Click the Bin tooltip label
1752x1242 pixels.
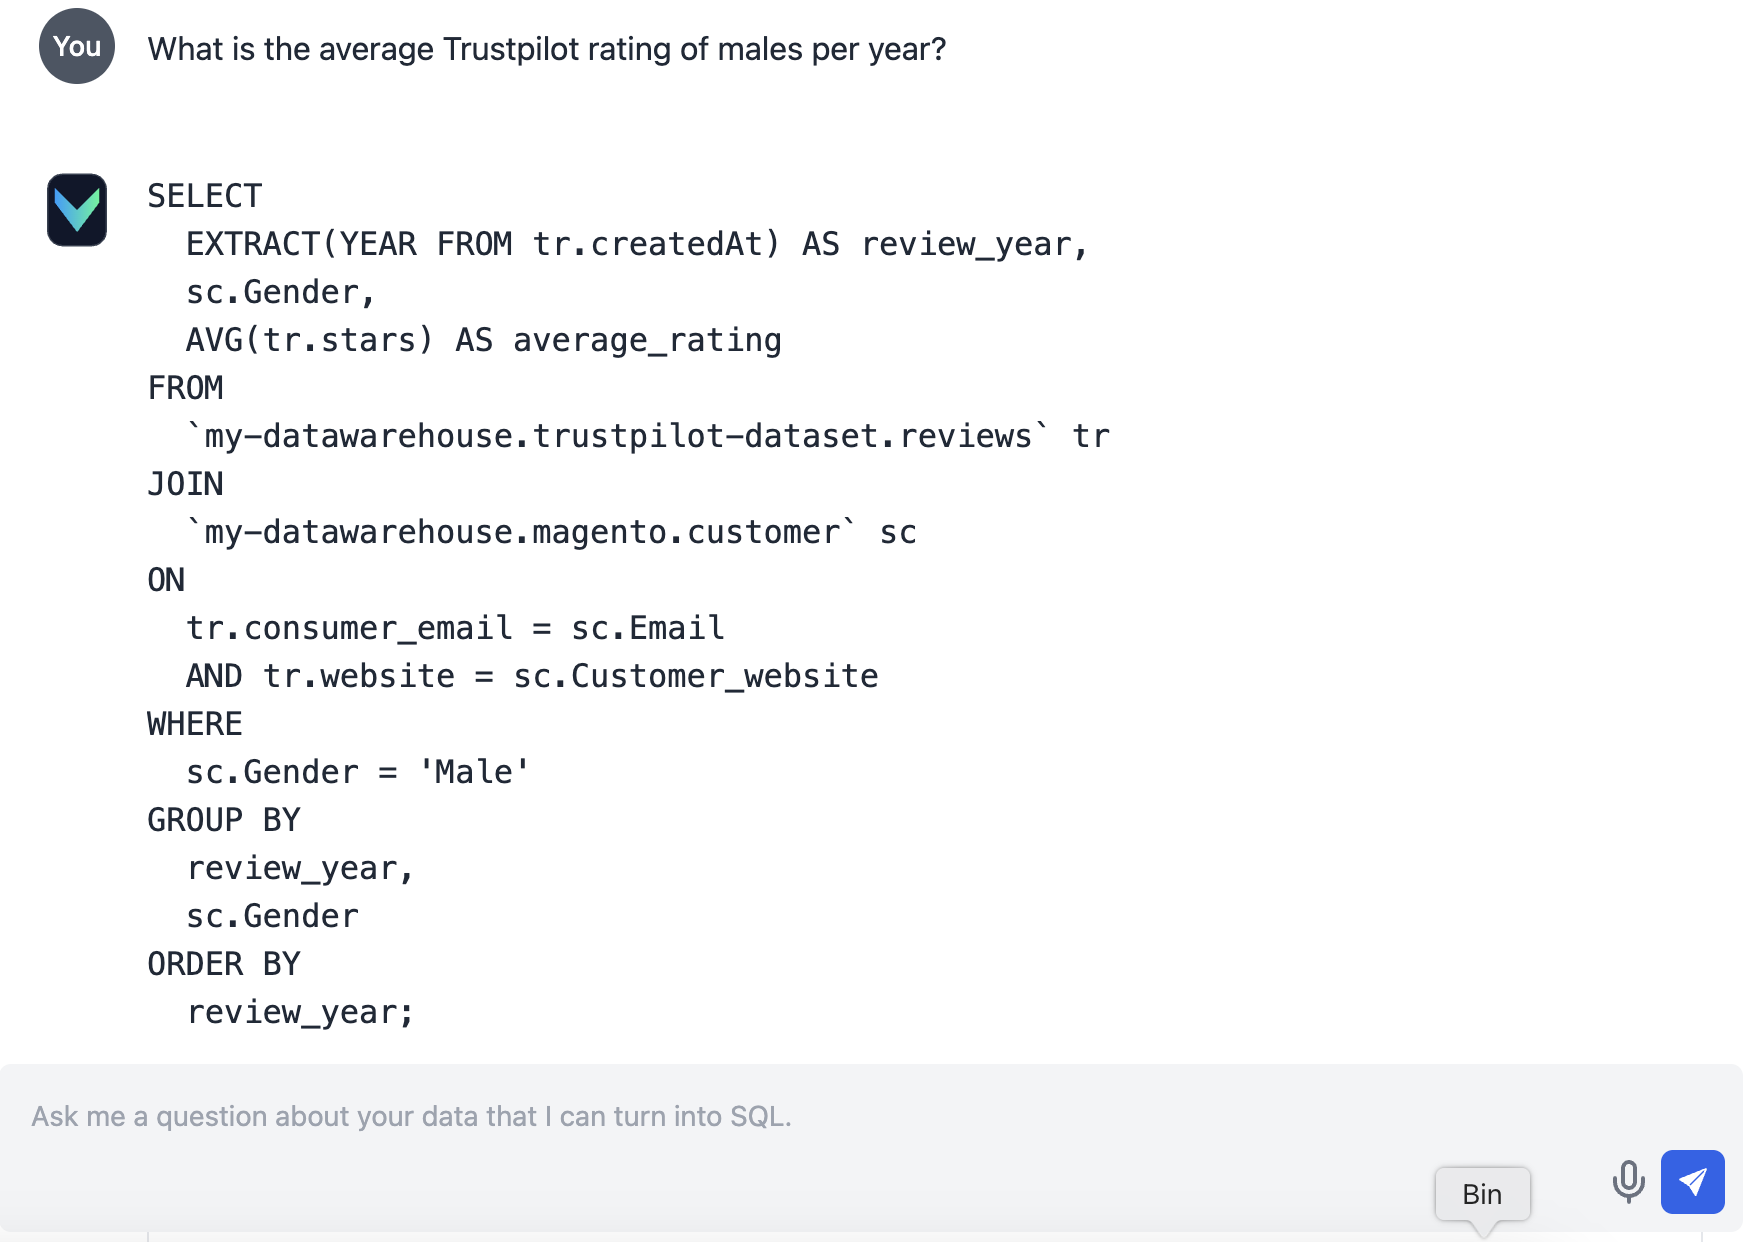point(1482,1194)
